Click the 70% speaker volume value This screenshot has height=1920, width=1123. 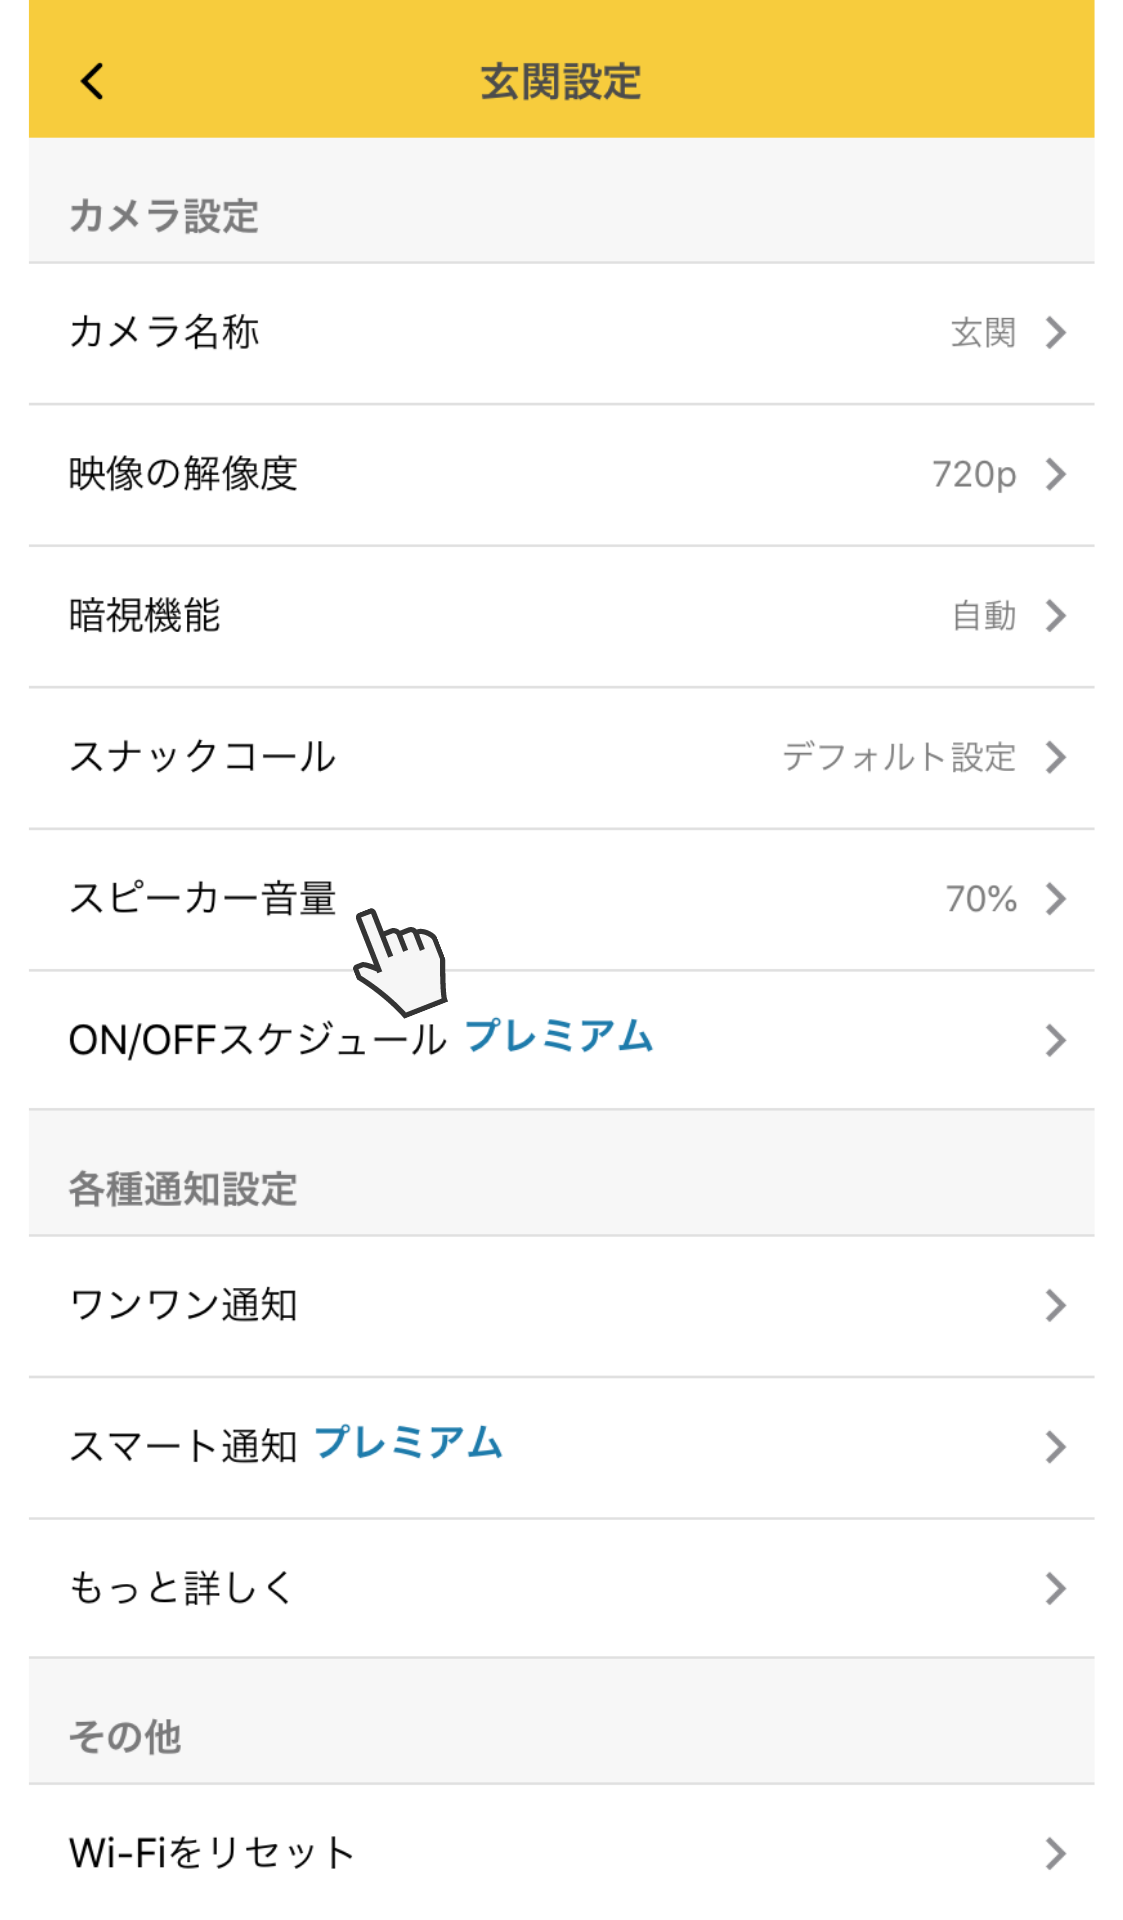[x=980, y=899]
